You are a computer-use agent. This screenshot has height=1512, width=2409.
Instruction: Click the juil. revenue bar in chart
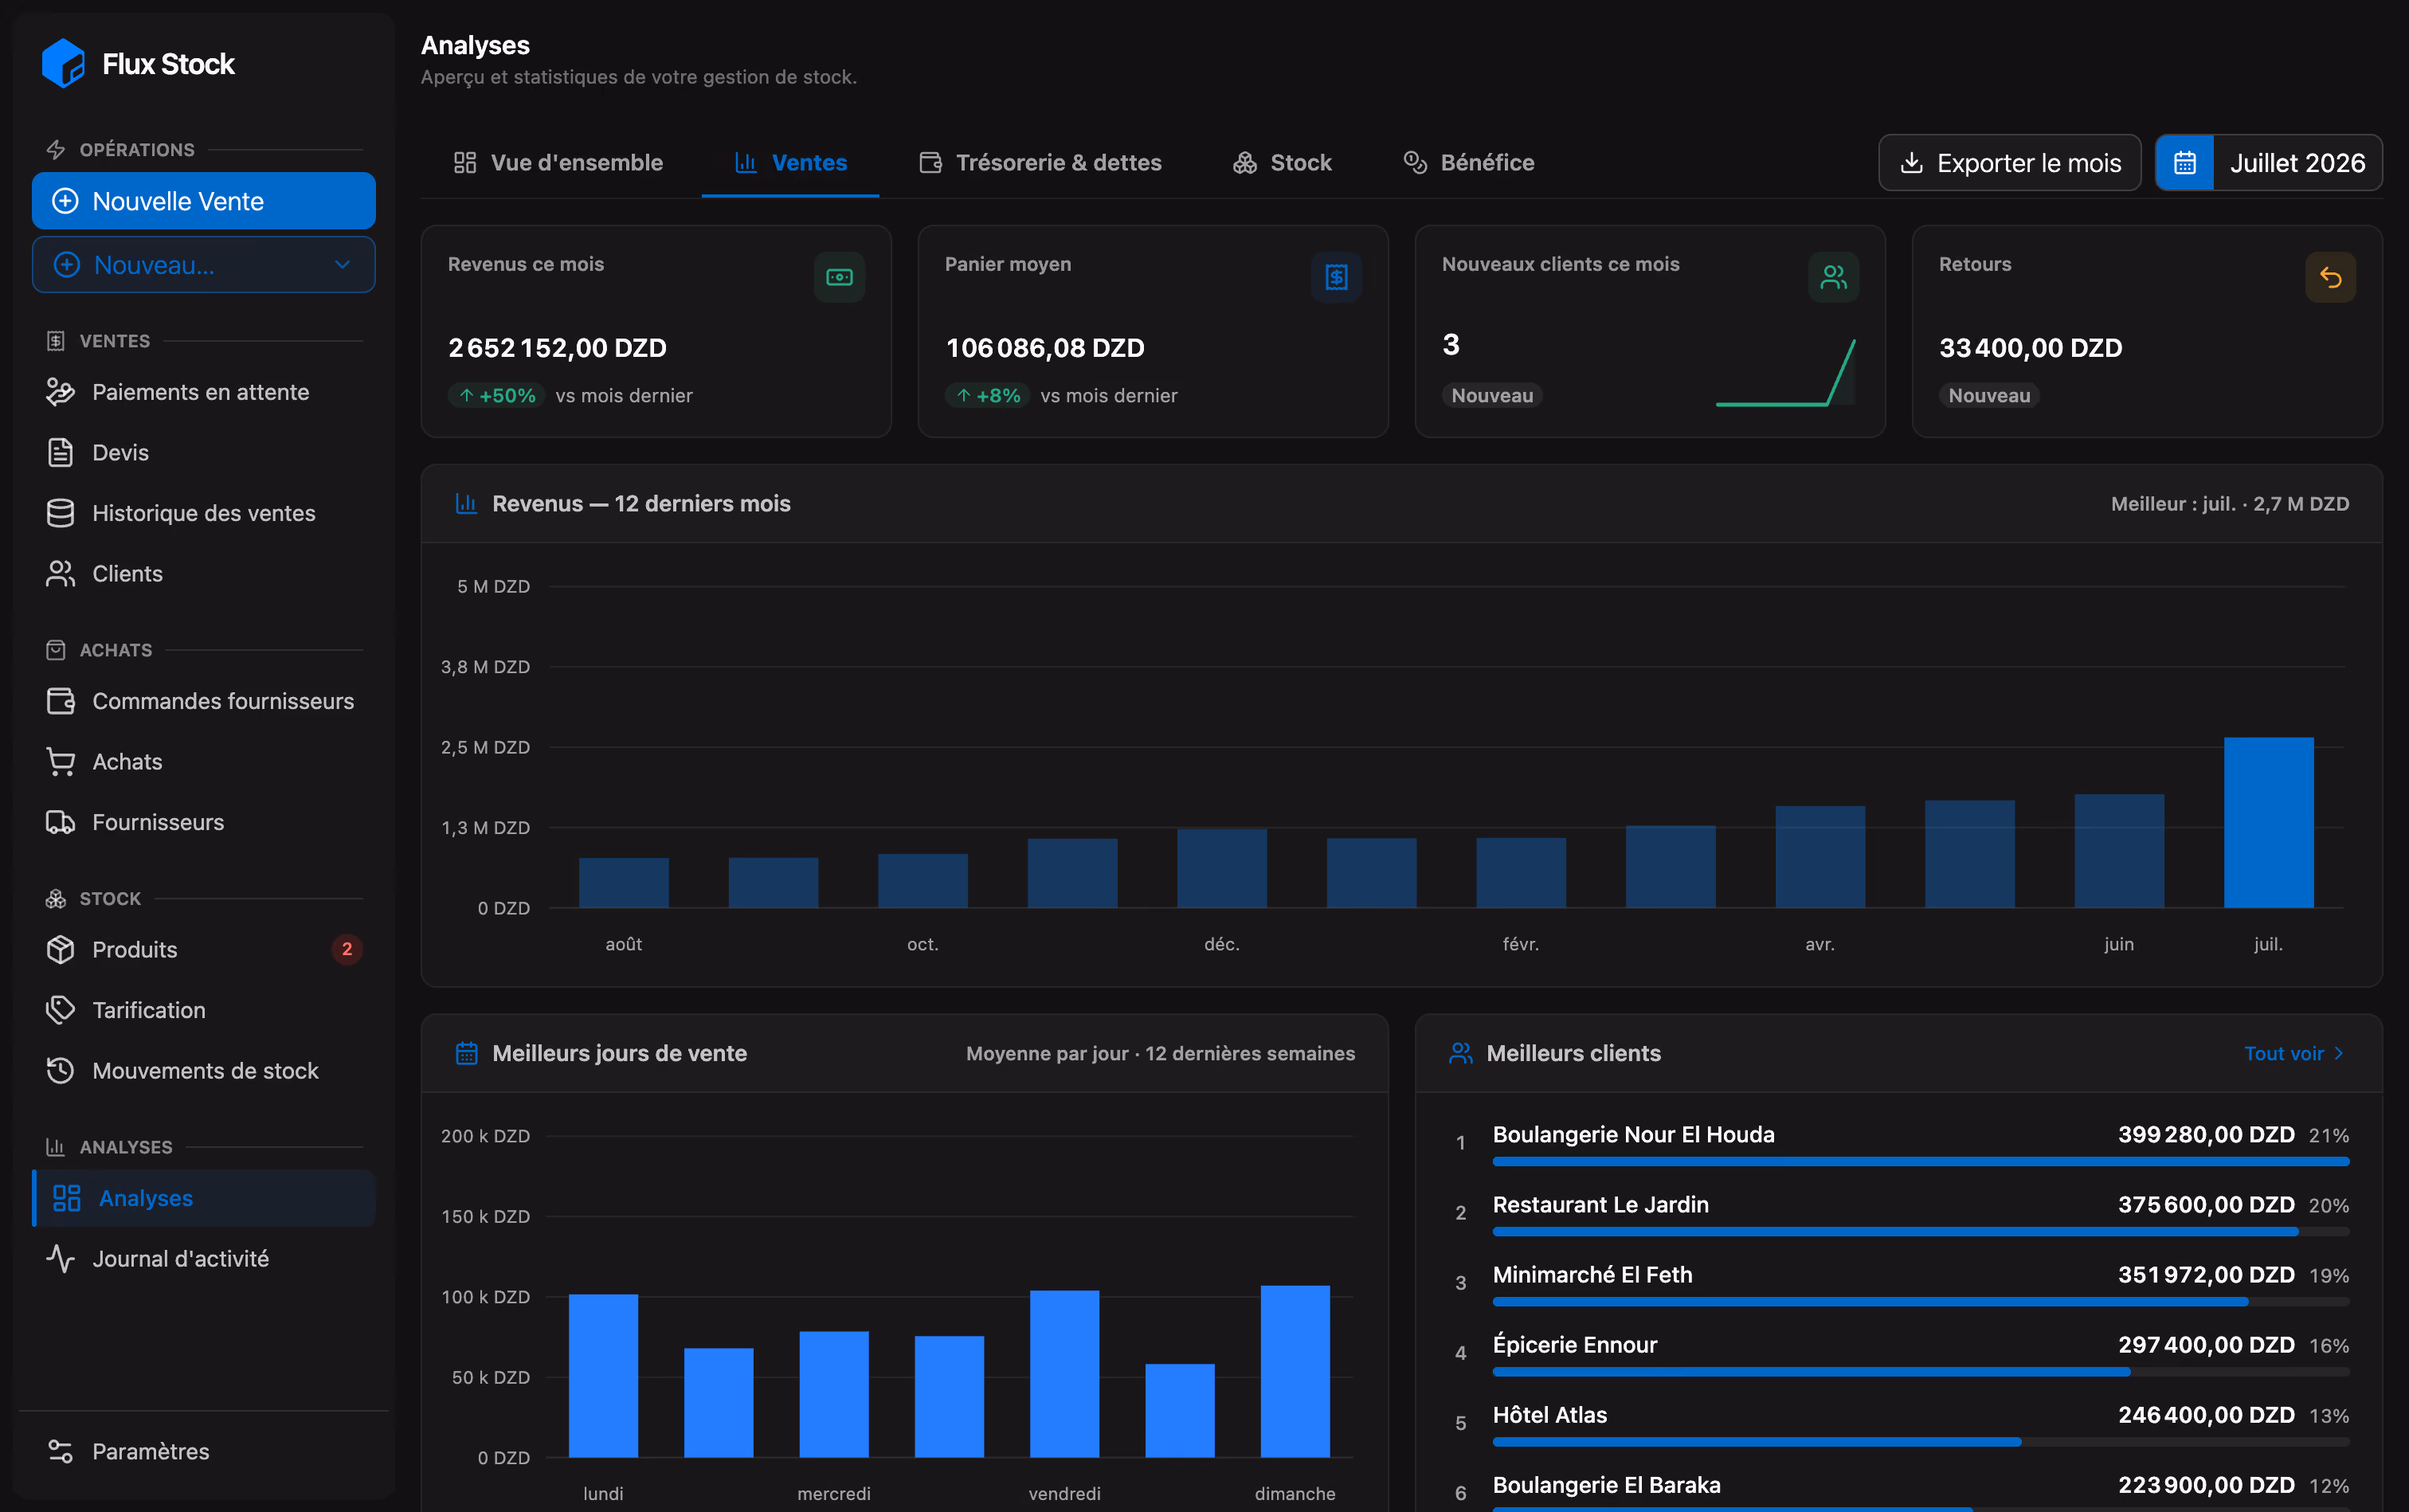point(2268,822)
